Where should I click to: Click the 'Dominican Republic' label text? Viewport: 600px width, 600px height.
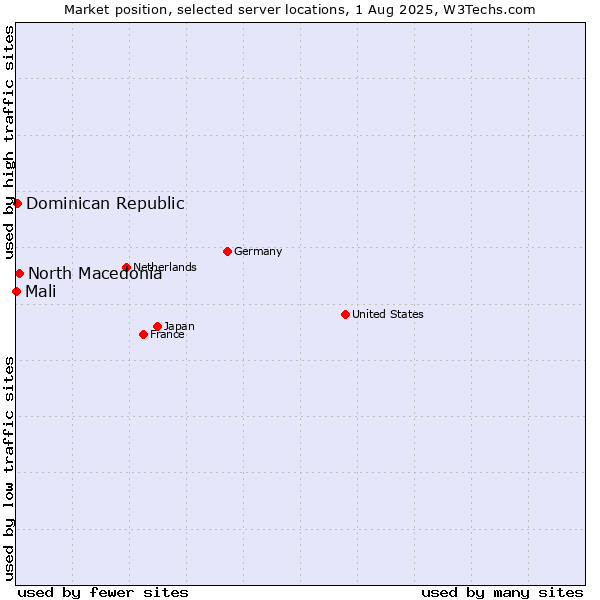click(106, 204)
